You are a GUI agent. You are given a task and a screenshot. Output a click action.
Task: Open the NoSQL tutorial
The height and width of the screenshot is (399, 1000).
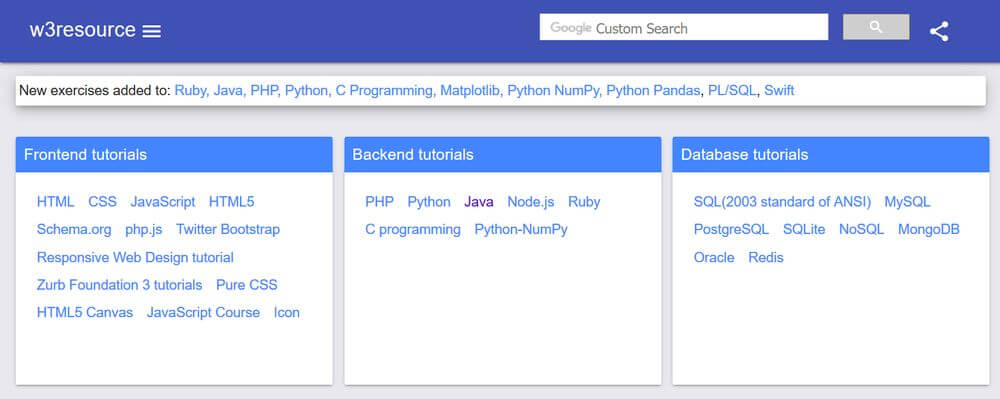pos(862,229)
